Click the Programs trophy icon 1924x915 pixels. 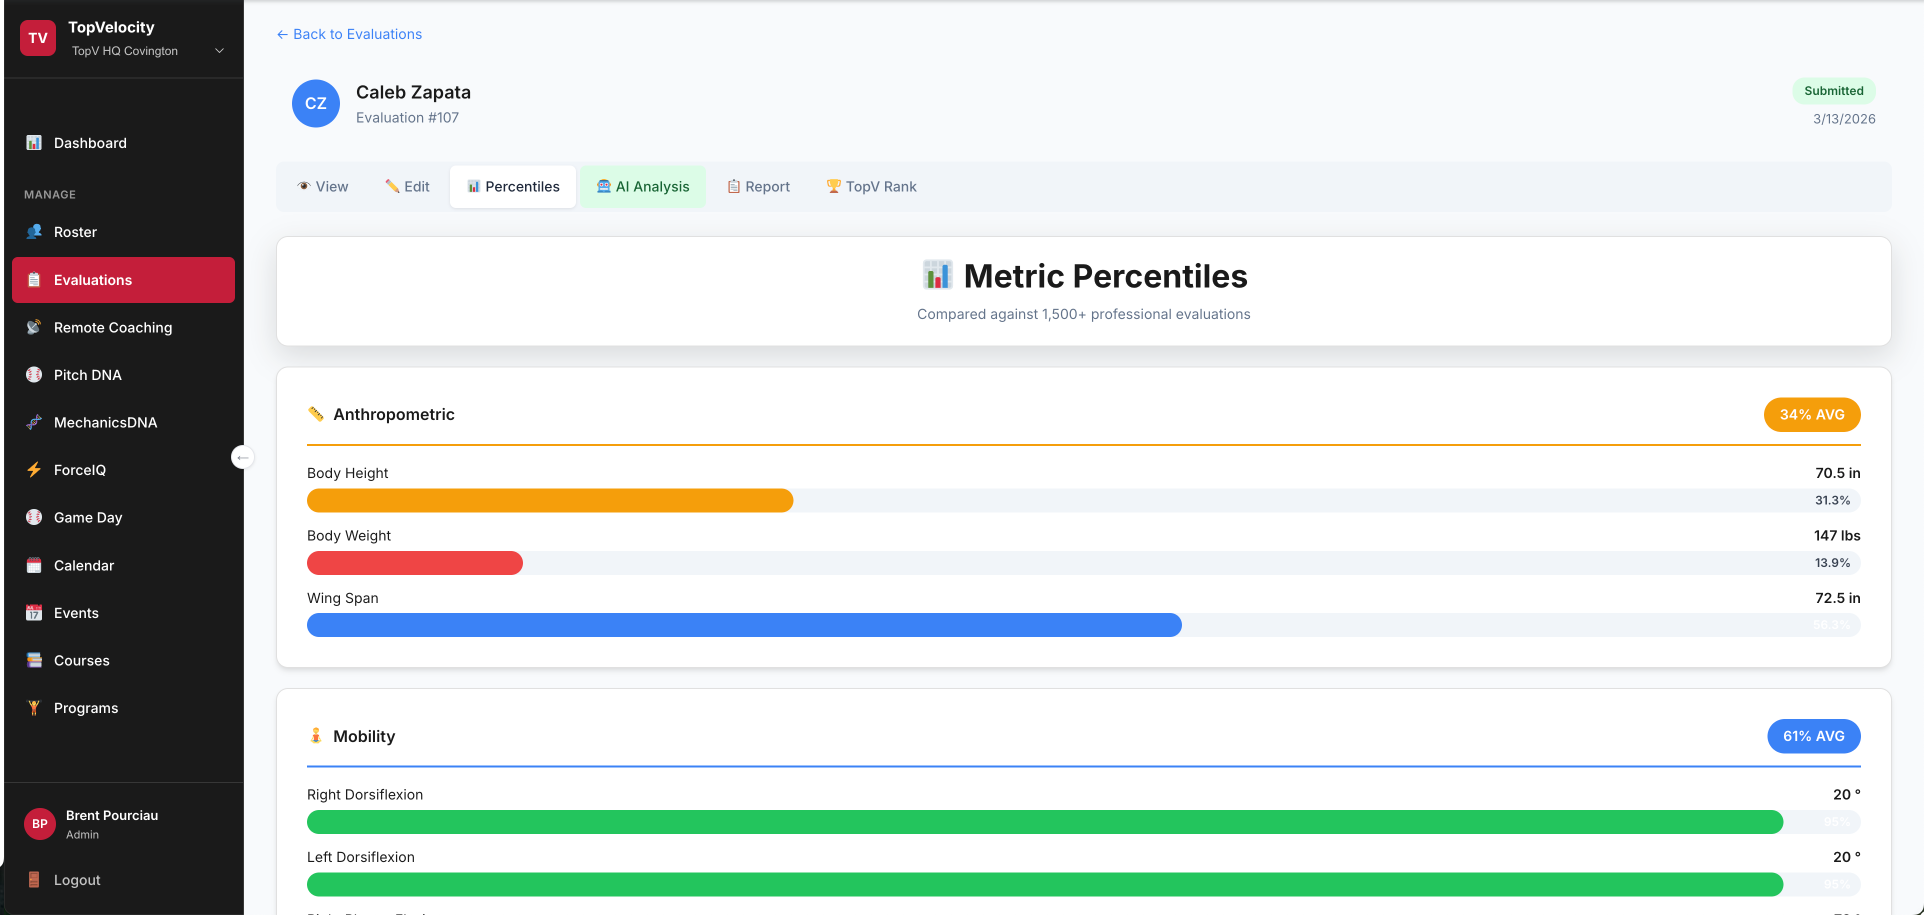(x=34, y=707)
